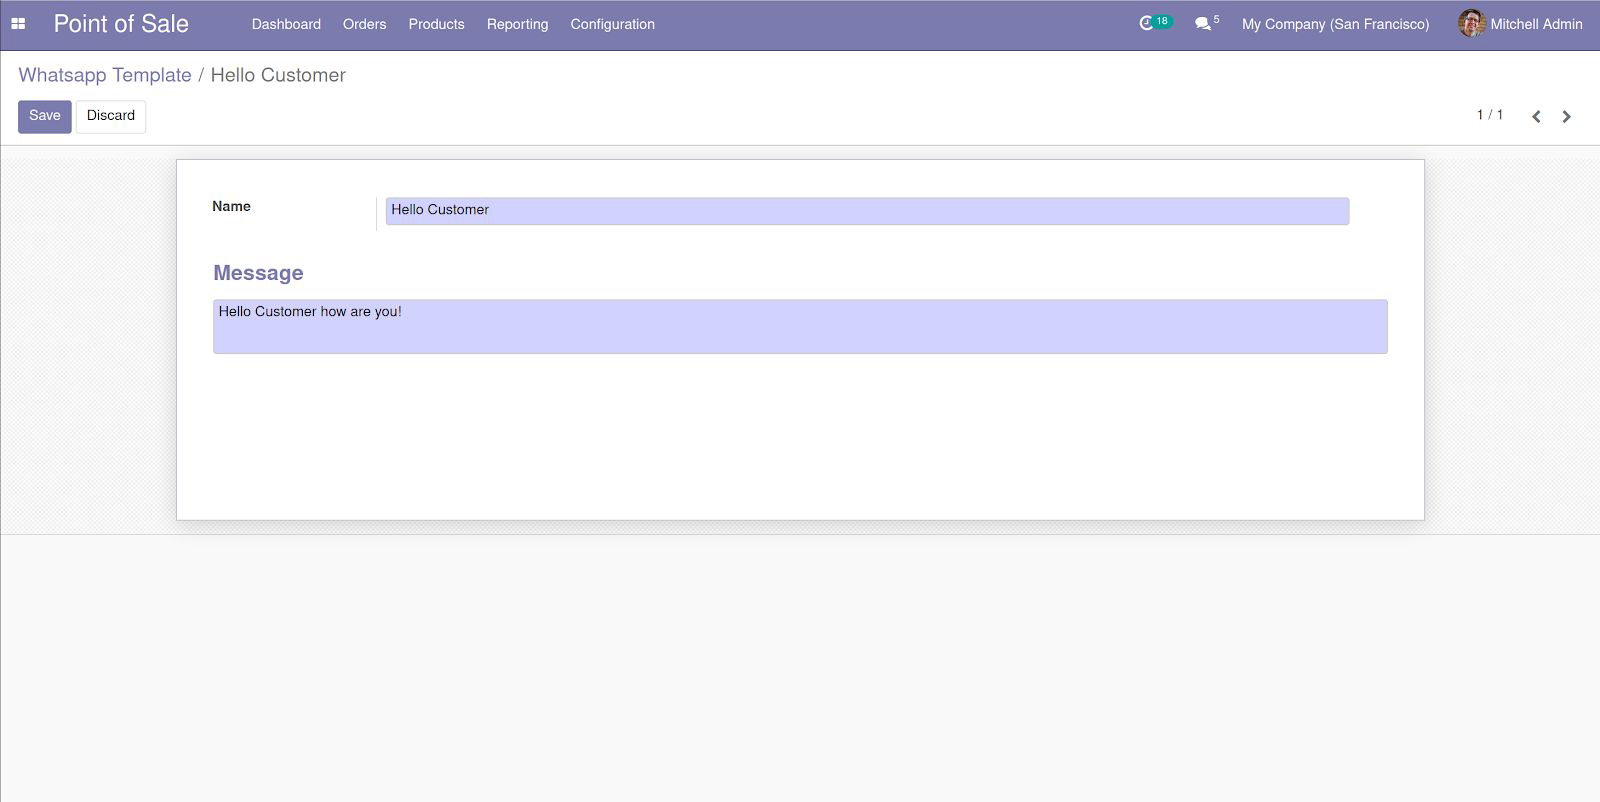
Task: Discard changes to the template
Action: [x=111, y=116]
